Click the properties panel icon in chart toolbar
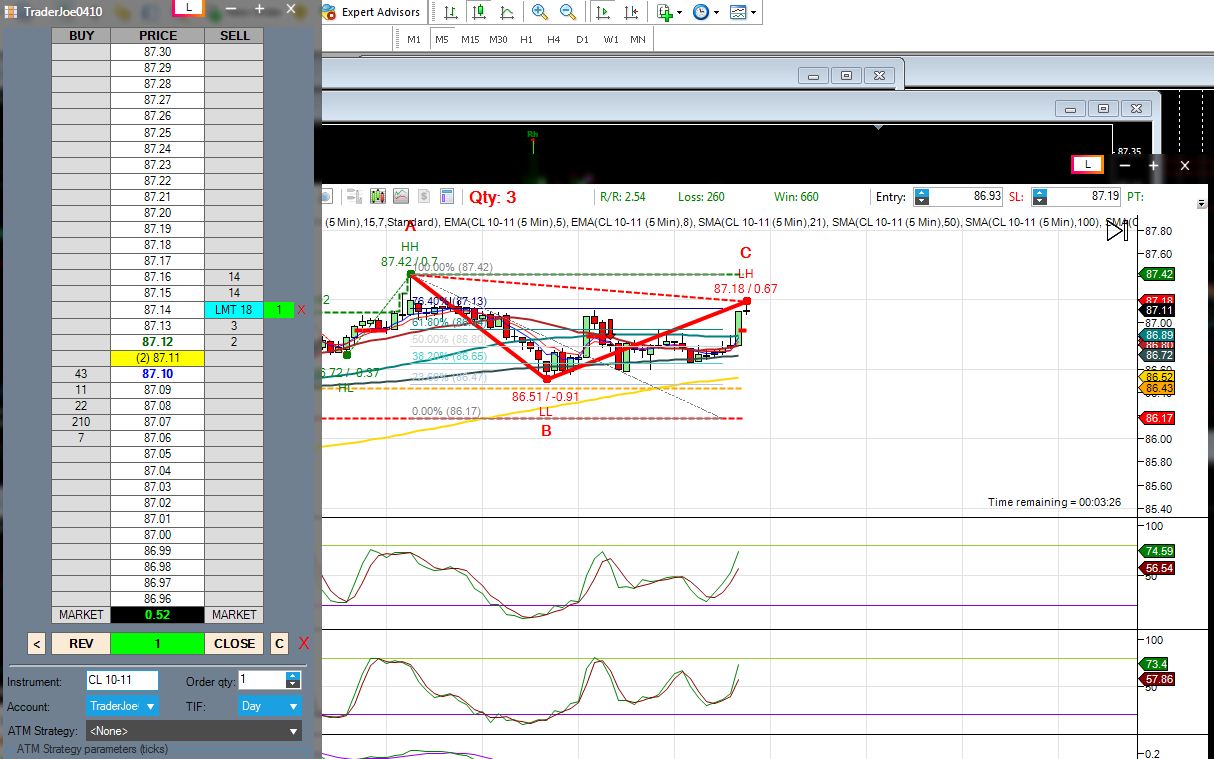This screenshot has height=759, width=1214. point(447,196)
